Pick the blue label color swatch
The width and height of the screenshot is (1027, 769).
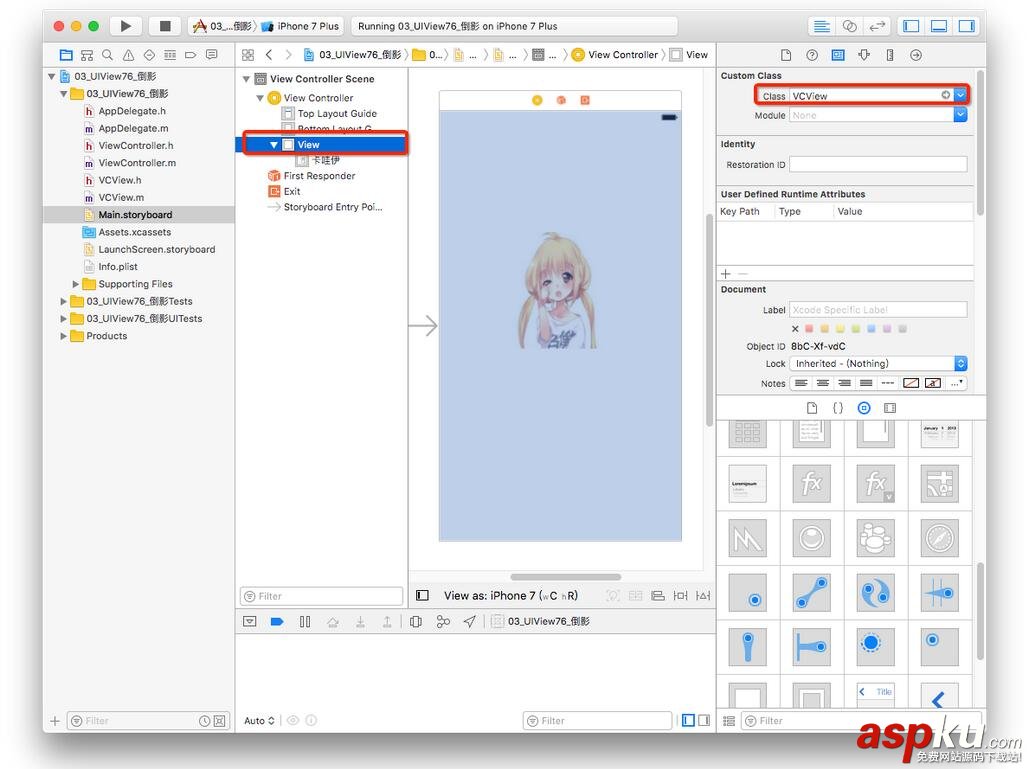pos(871,329)
